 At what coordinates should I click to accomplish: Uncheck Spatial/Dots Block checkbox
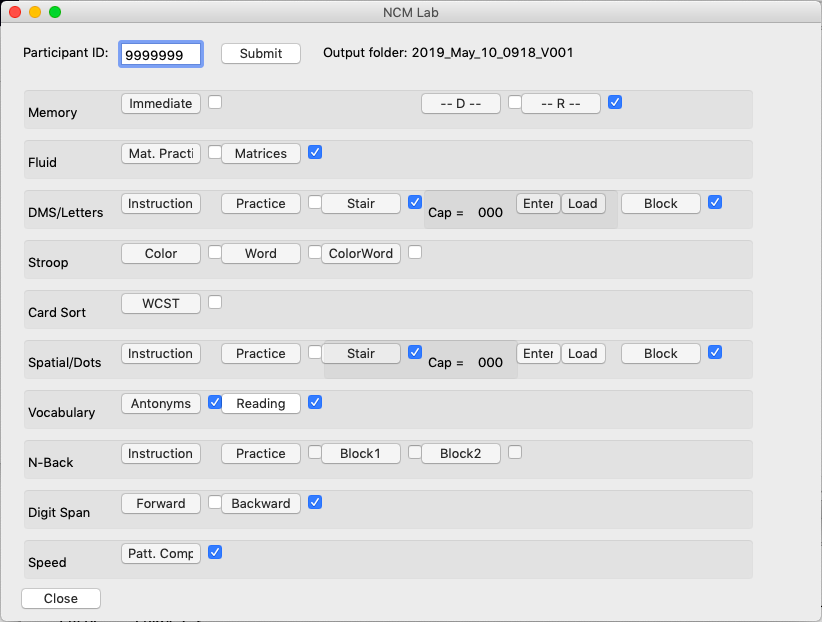[715, 352]
